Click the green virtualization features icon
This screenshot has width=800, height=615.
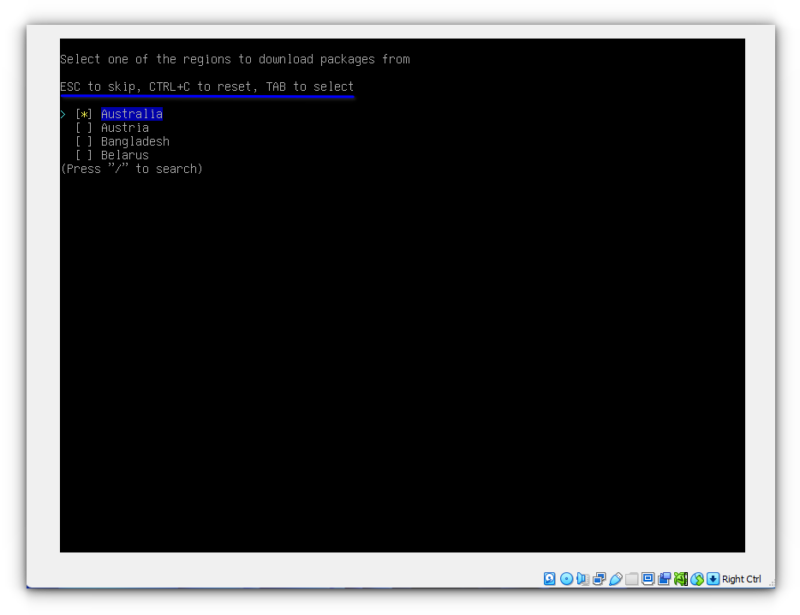(x=681, y=578)
